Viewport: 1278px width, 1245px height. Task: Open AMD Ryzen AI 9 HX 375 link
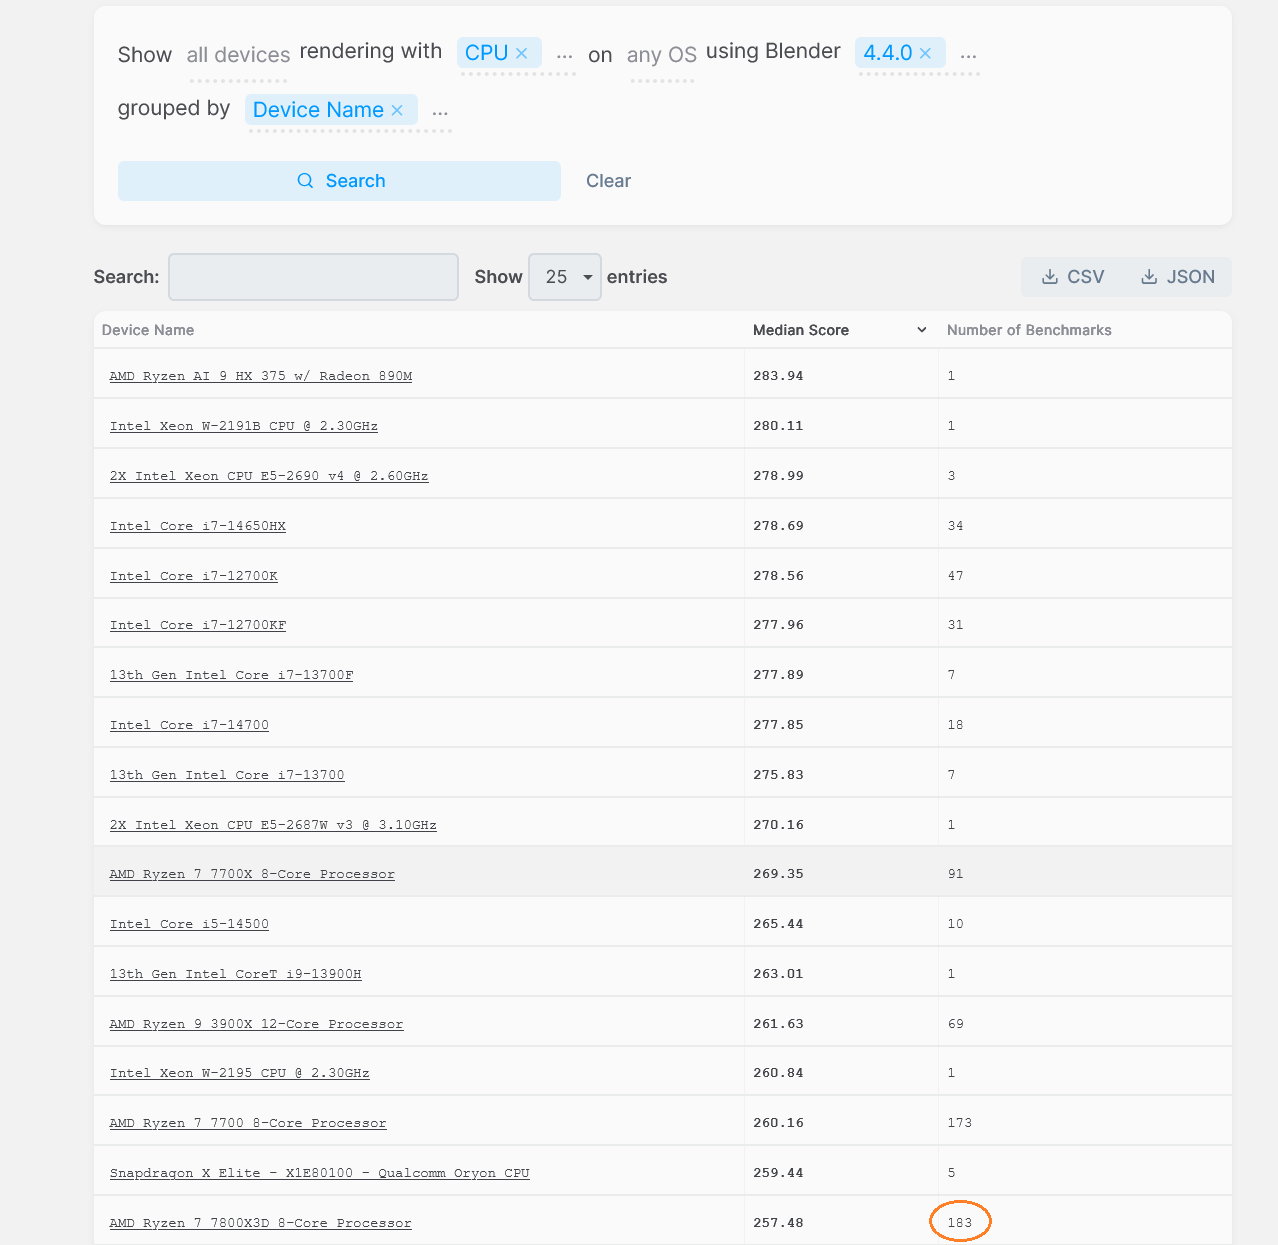coord(261,376)
